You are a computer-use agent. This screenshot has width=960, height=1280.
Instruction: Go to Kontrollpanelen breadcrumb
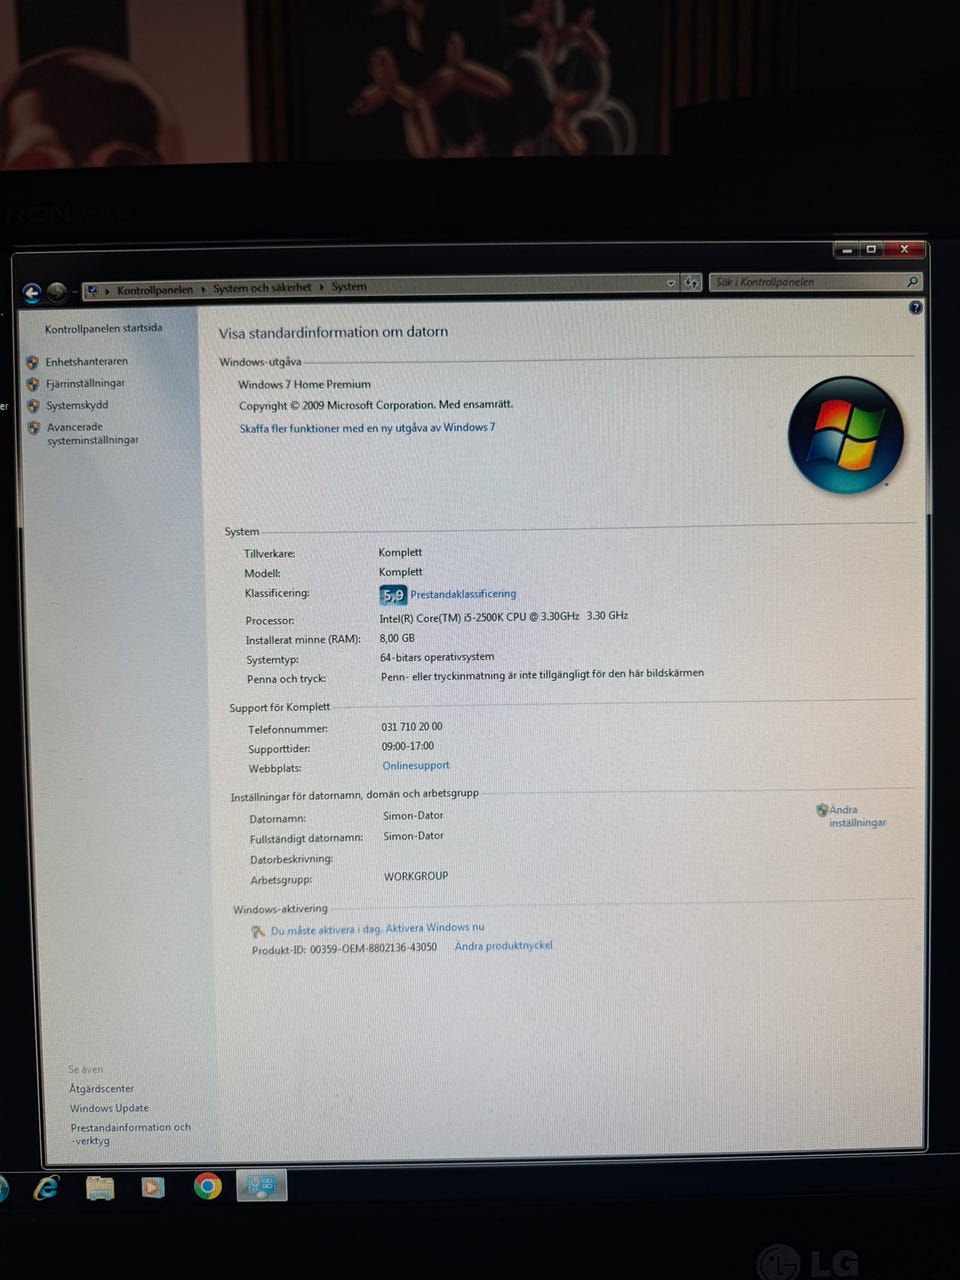pos(155,290)
